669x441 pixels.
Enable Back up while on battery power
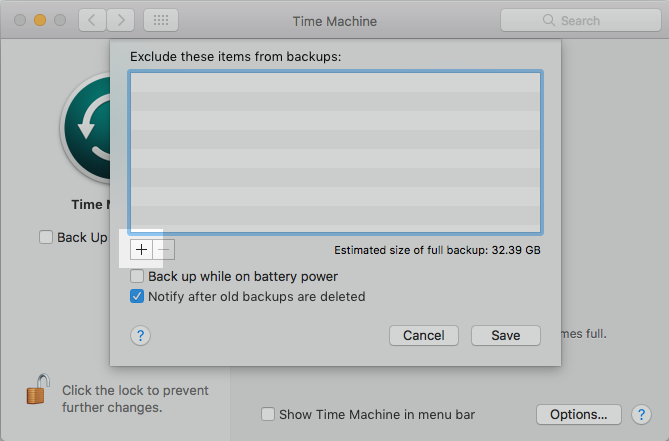coord(138,276)
